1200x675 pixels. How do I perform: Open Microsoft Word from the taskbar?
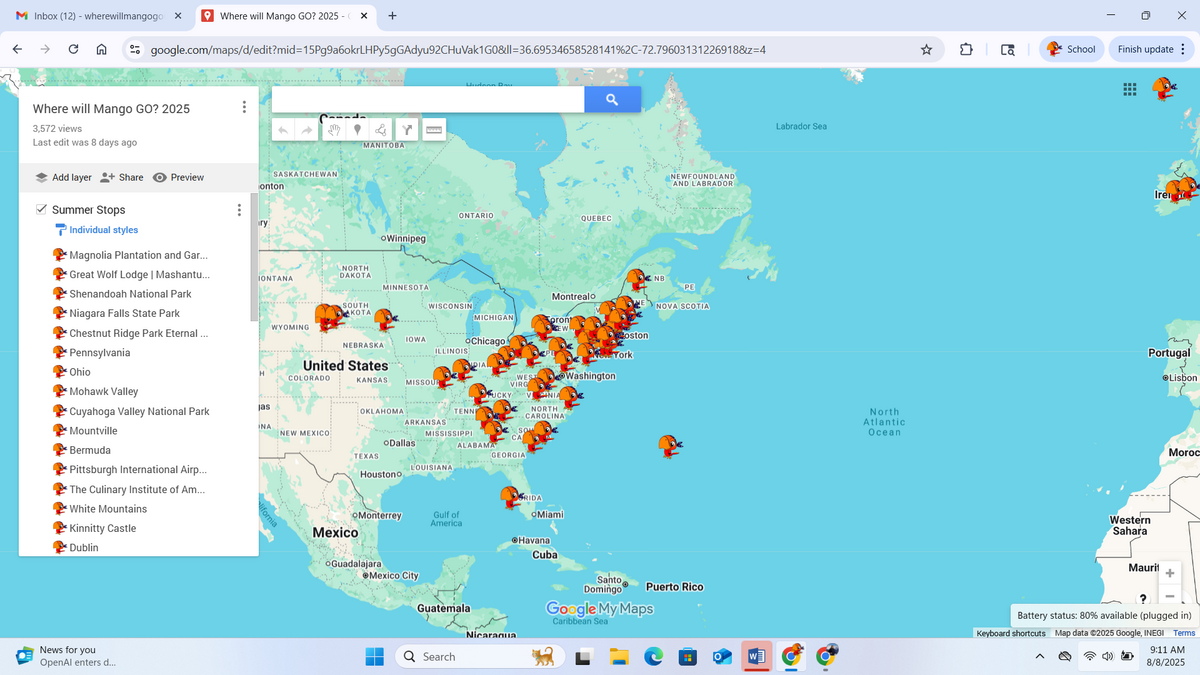tap(757, 657)
